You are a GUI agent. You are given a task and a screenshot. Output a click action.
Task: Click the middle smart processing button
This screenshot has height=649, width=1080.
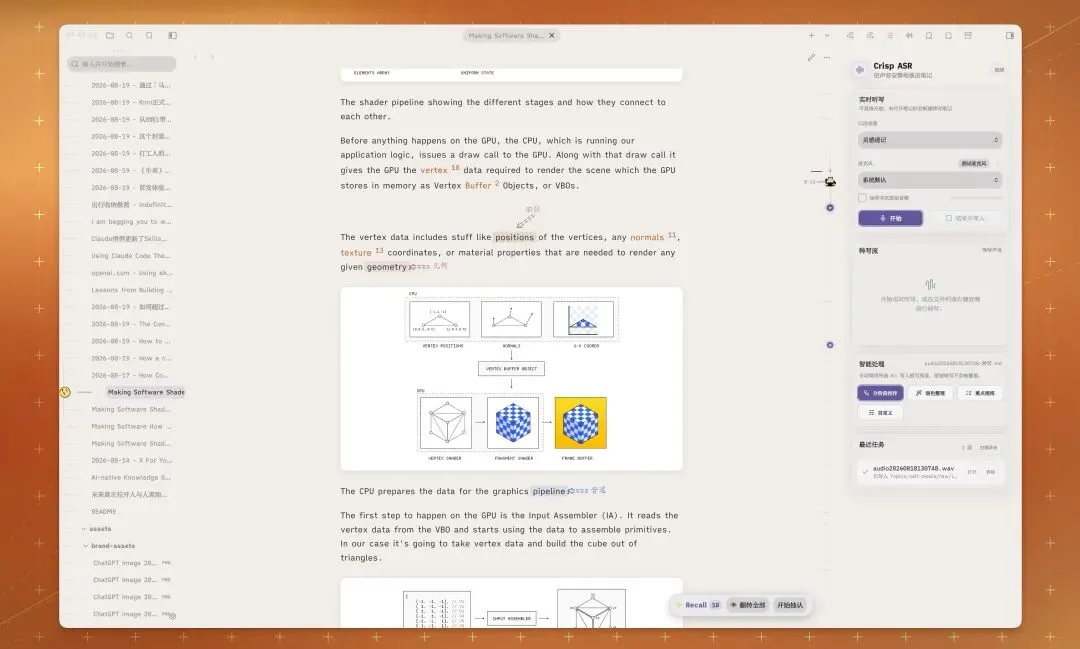930,393
